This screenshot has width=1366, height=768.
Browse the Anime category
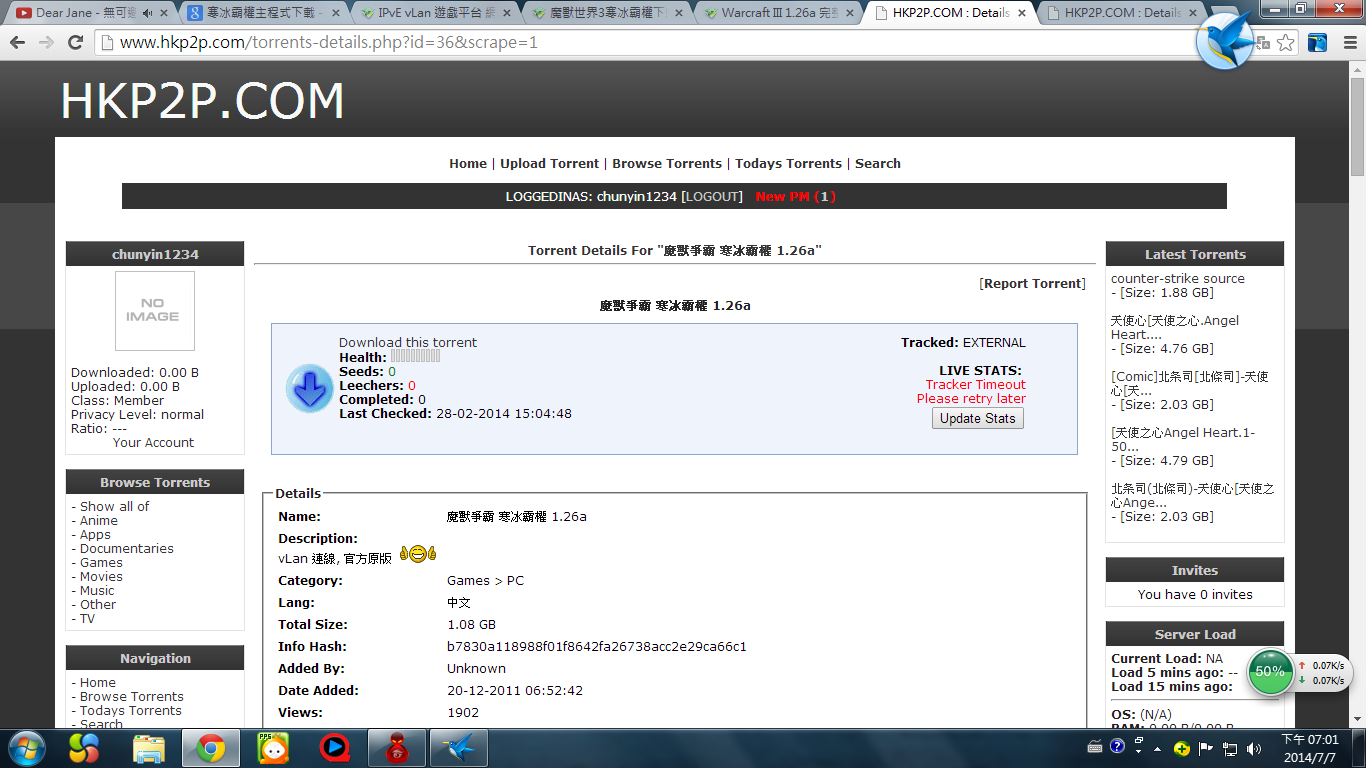click(x=99, y=520)
